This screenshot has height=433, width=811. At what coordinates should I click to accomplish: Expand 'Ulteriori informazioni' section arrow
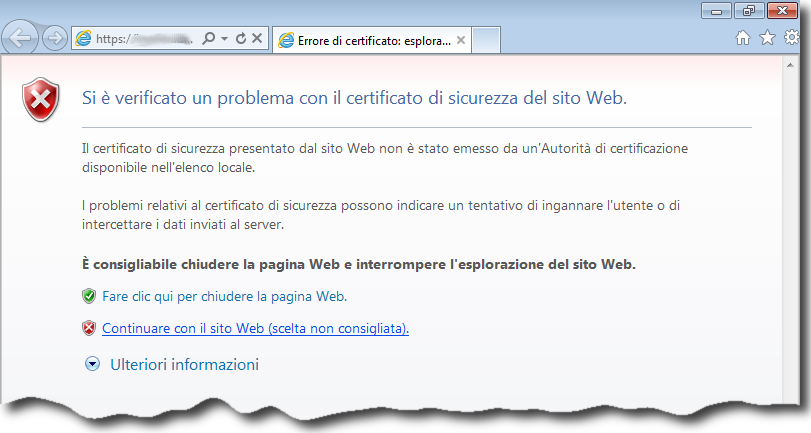93,365
